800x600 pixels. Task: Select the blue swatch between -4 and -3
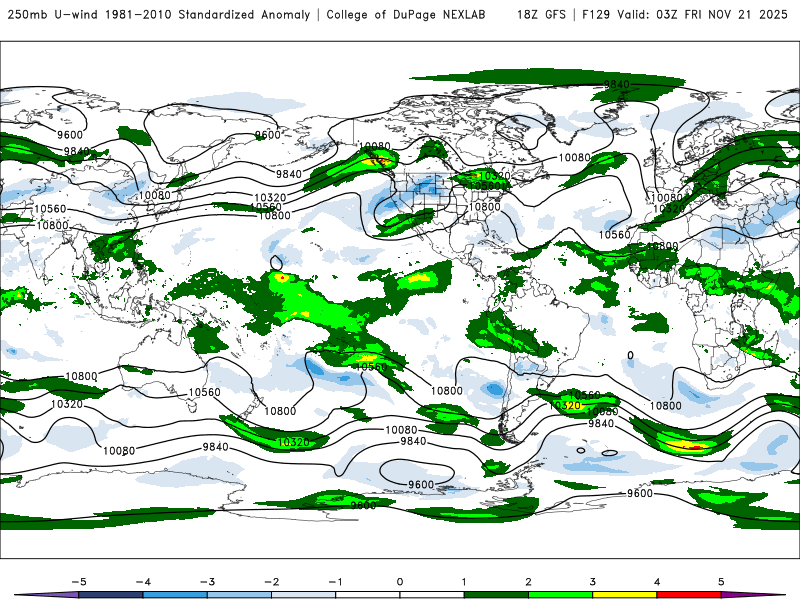(175, 595)
